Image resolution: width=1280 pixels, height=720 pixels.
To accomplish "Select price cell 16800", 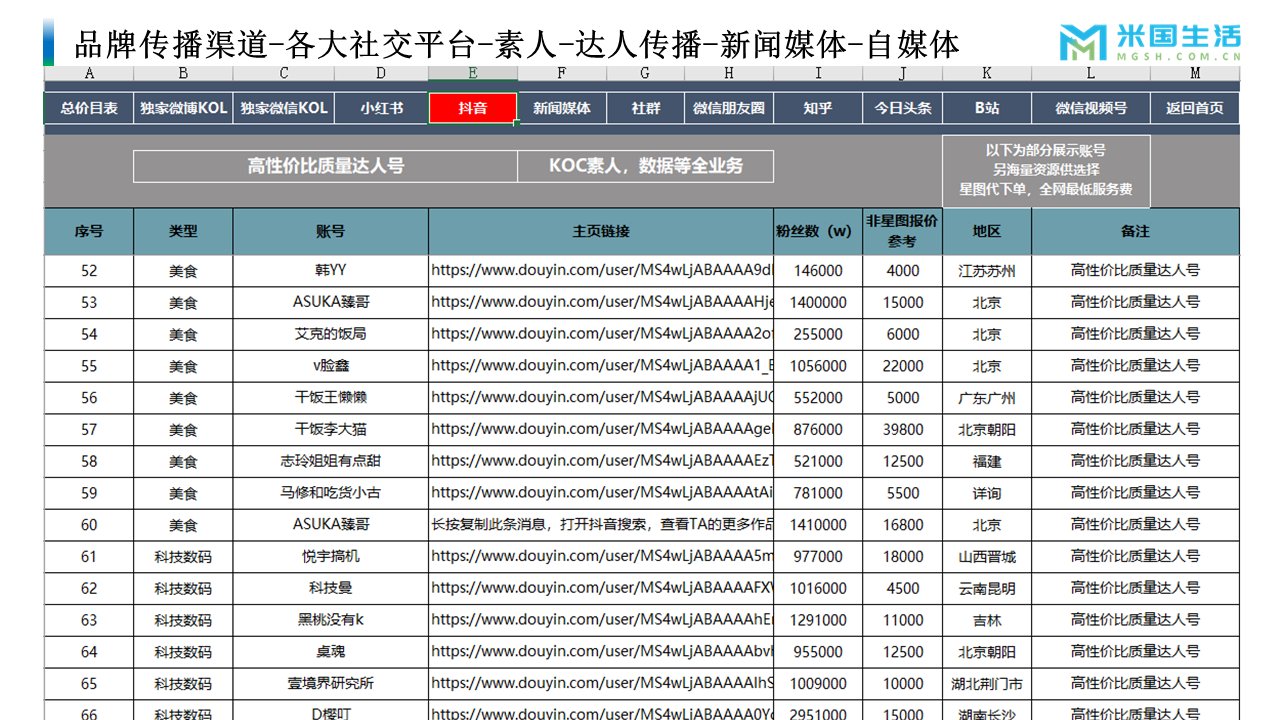I will [x=902, y=524].
